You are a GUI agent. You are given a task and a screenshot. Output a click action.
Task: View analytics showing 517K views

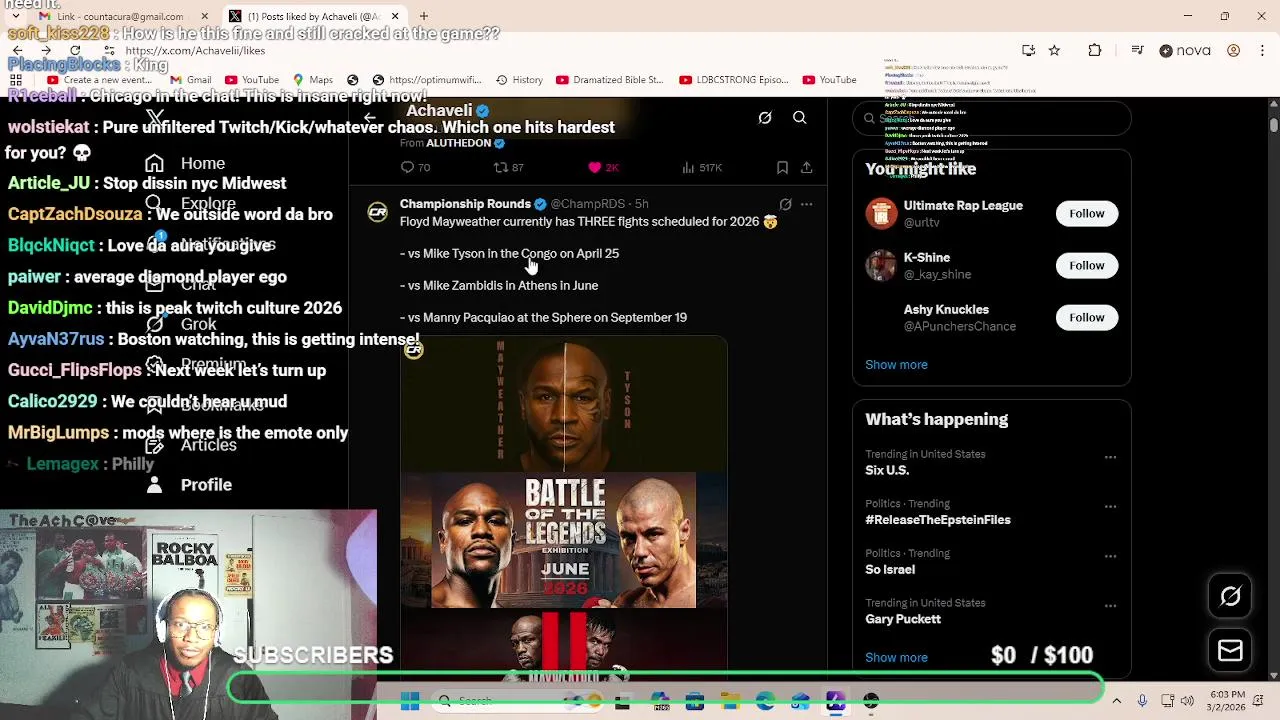point(701,168)
